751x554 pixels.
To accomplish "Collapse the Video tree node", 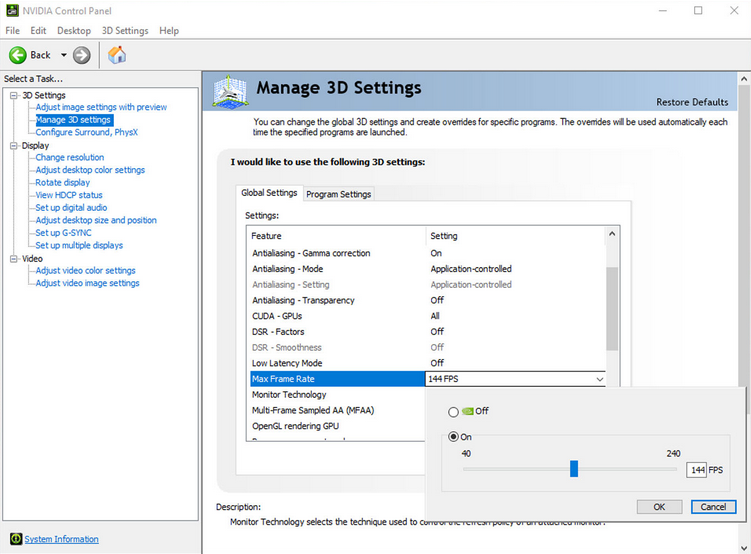I will click(x=14, y=258).
